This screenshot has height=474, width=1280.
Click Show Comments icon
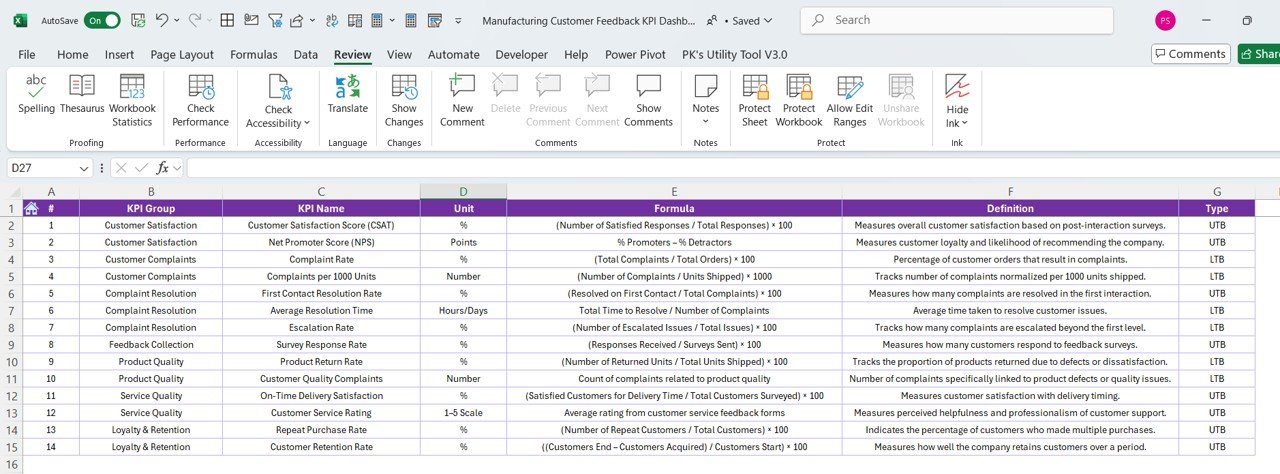[649, 87]
